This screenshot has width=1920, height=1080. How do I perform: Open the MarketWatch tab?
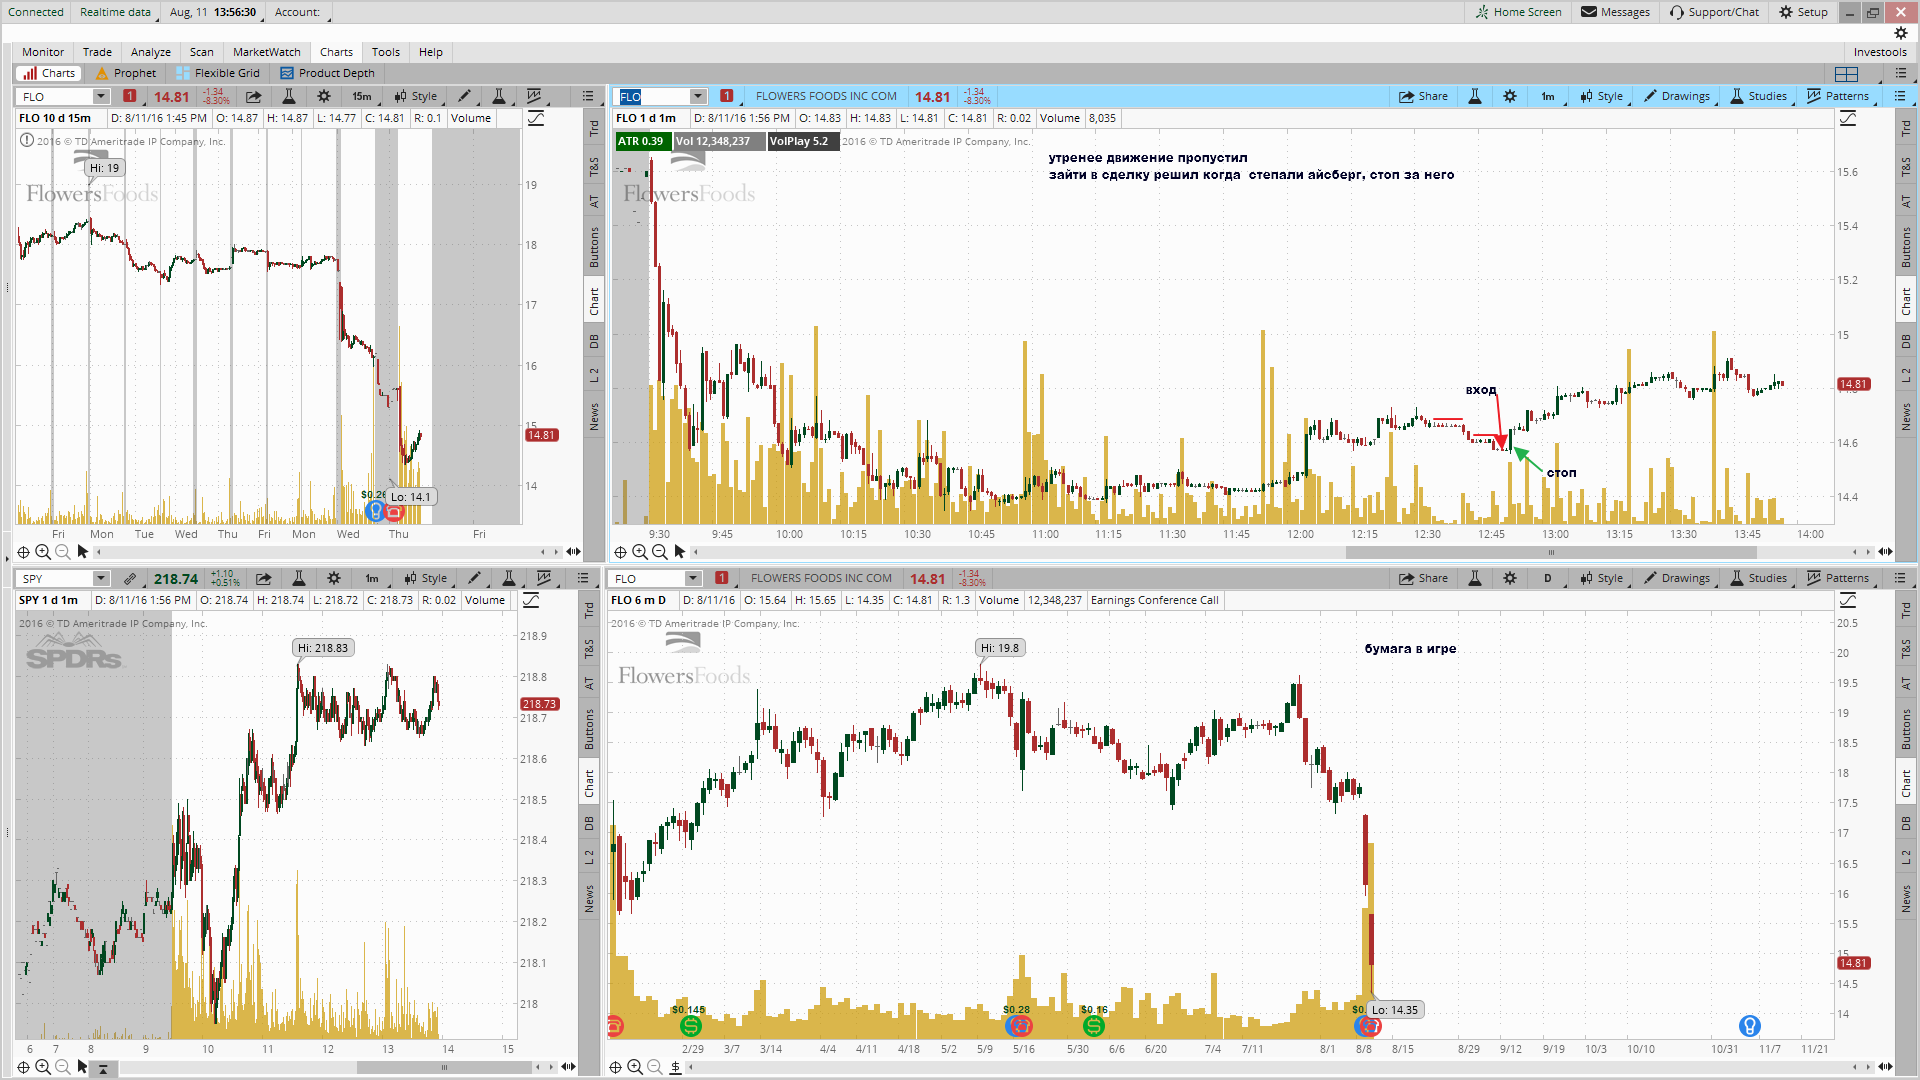tap(267, 52)
